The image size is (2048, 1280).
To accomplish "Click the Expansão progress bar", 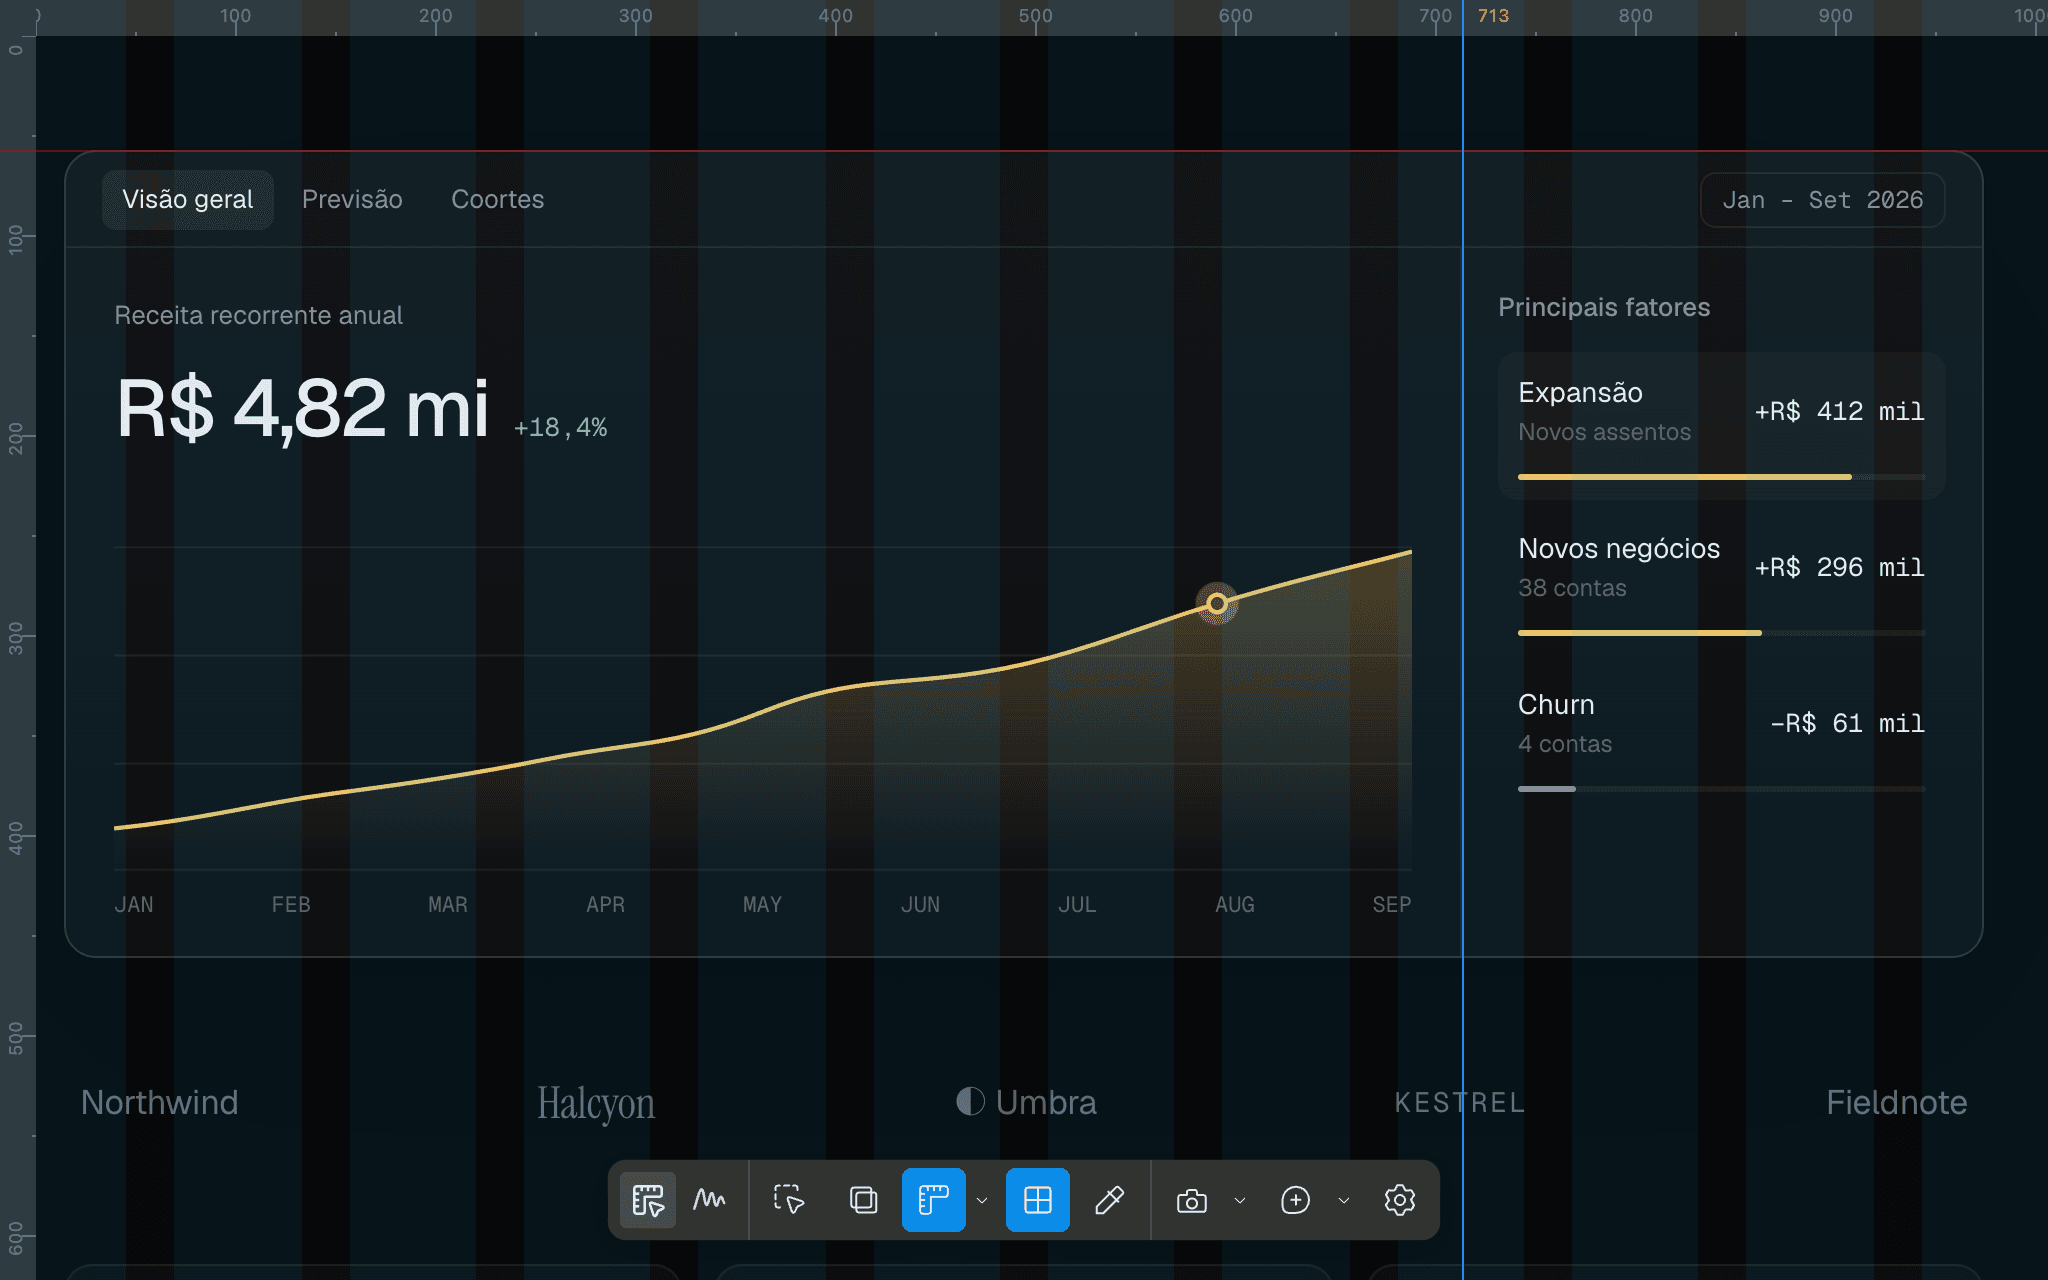I will [x=1721, y=477].
